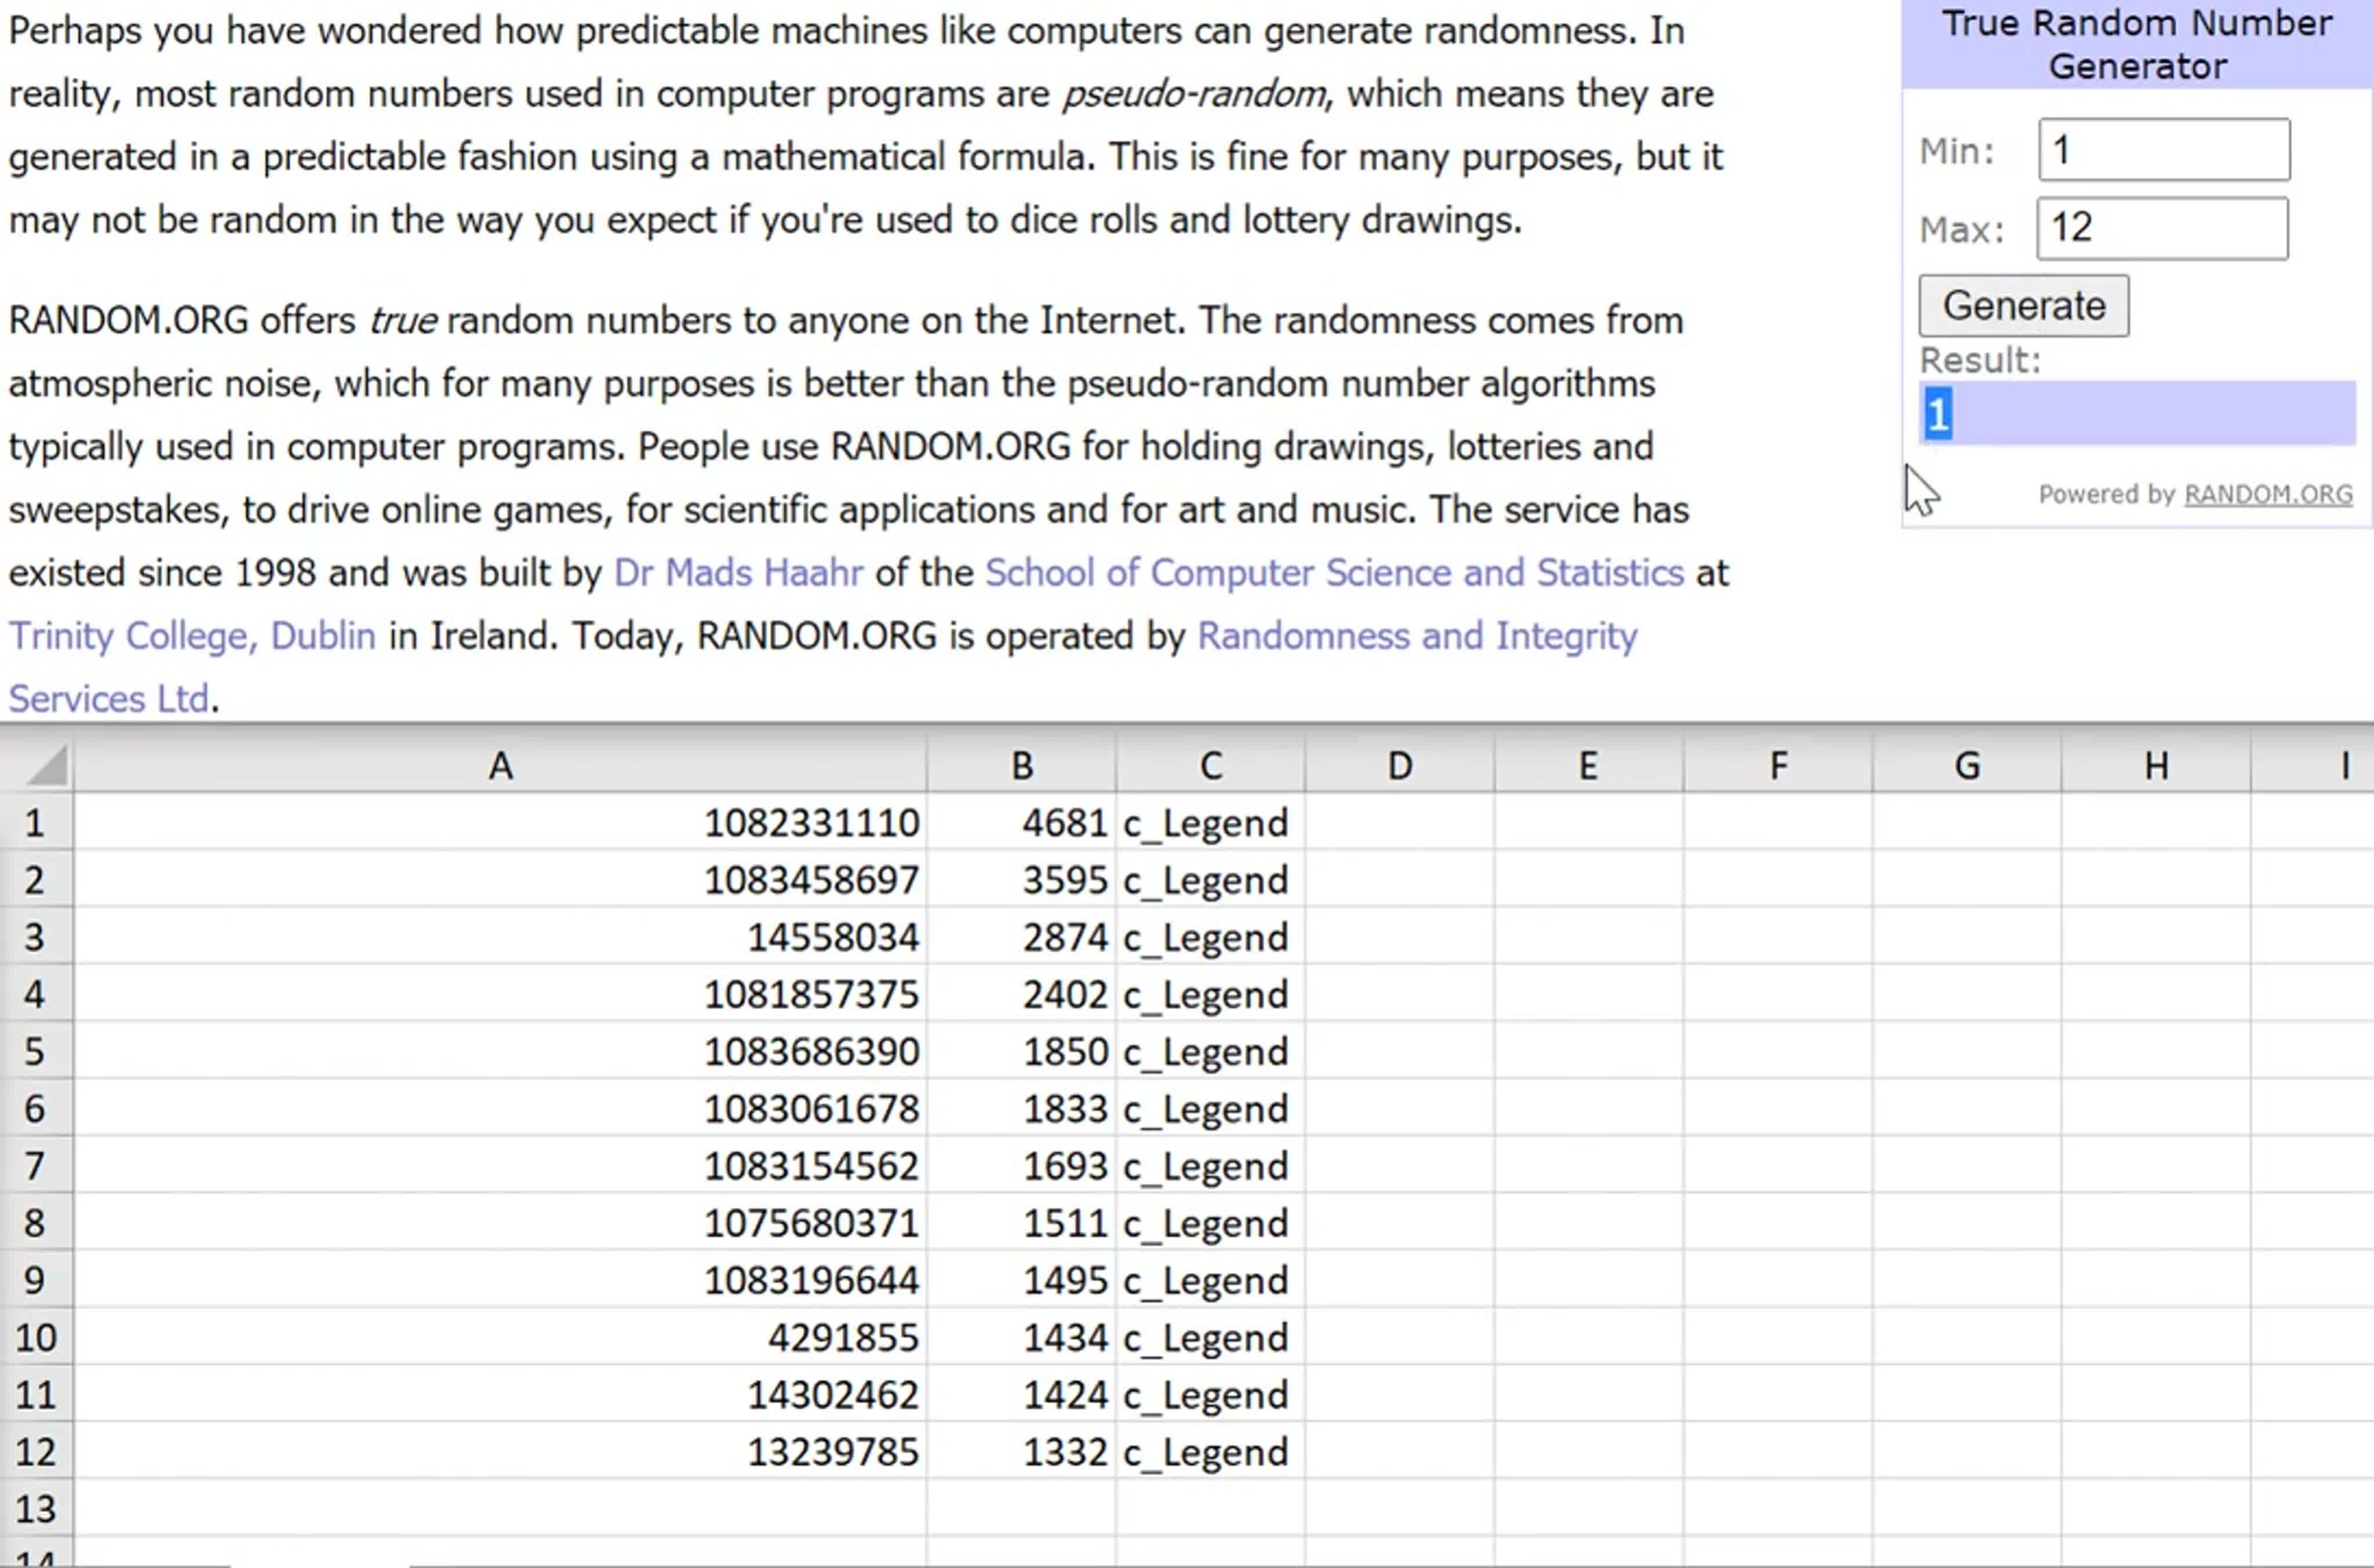The height and width of the screenshot is (1568, 2374).
Task: Select row 2 header
Action: point(36,879)
